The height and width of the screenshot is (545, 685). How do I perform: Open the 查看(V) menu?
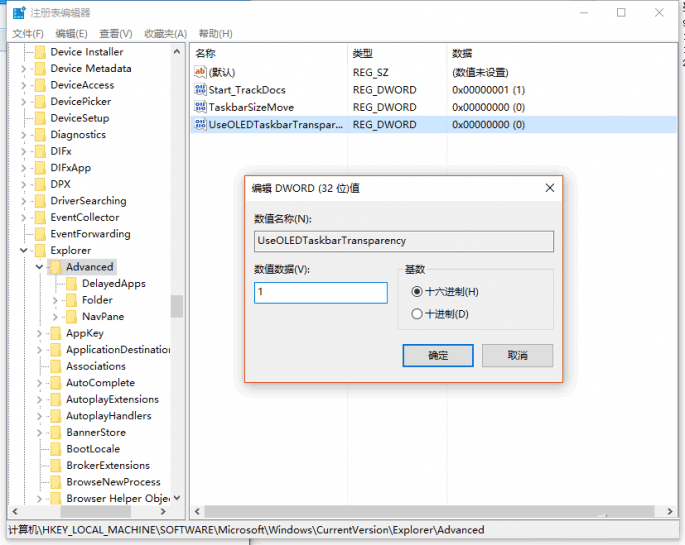pyautogui.click(x=116, y=34)
